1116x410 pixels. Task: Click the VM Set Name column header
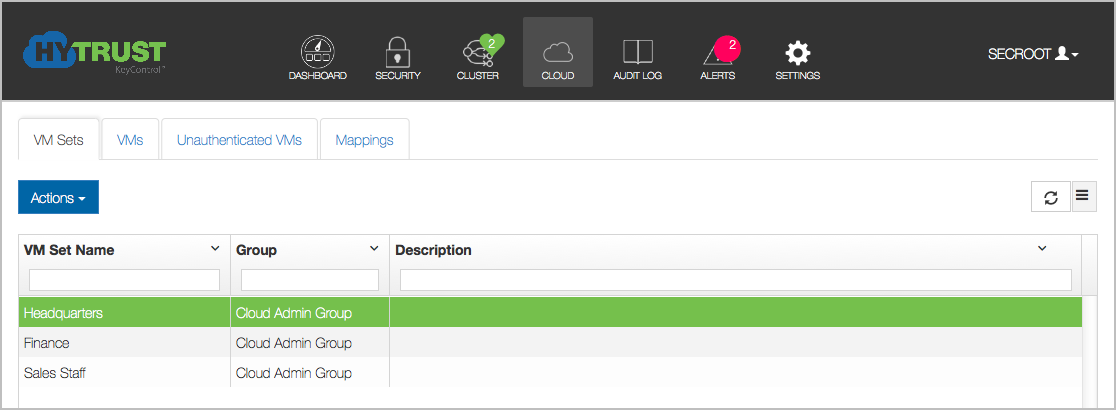[x=69, y=250]
